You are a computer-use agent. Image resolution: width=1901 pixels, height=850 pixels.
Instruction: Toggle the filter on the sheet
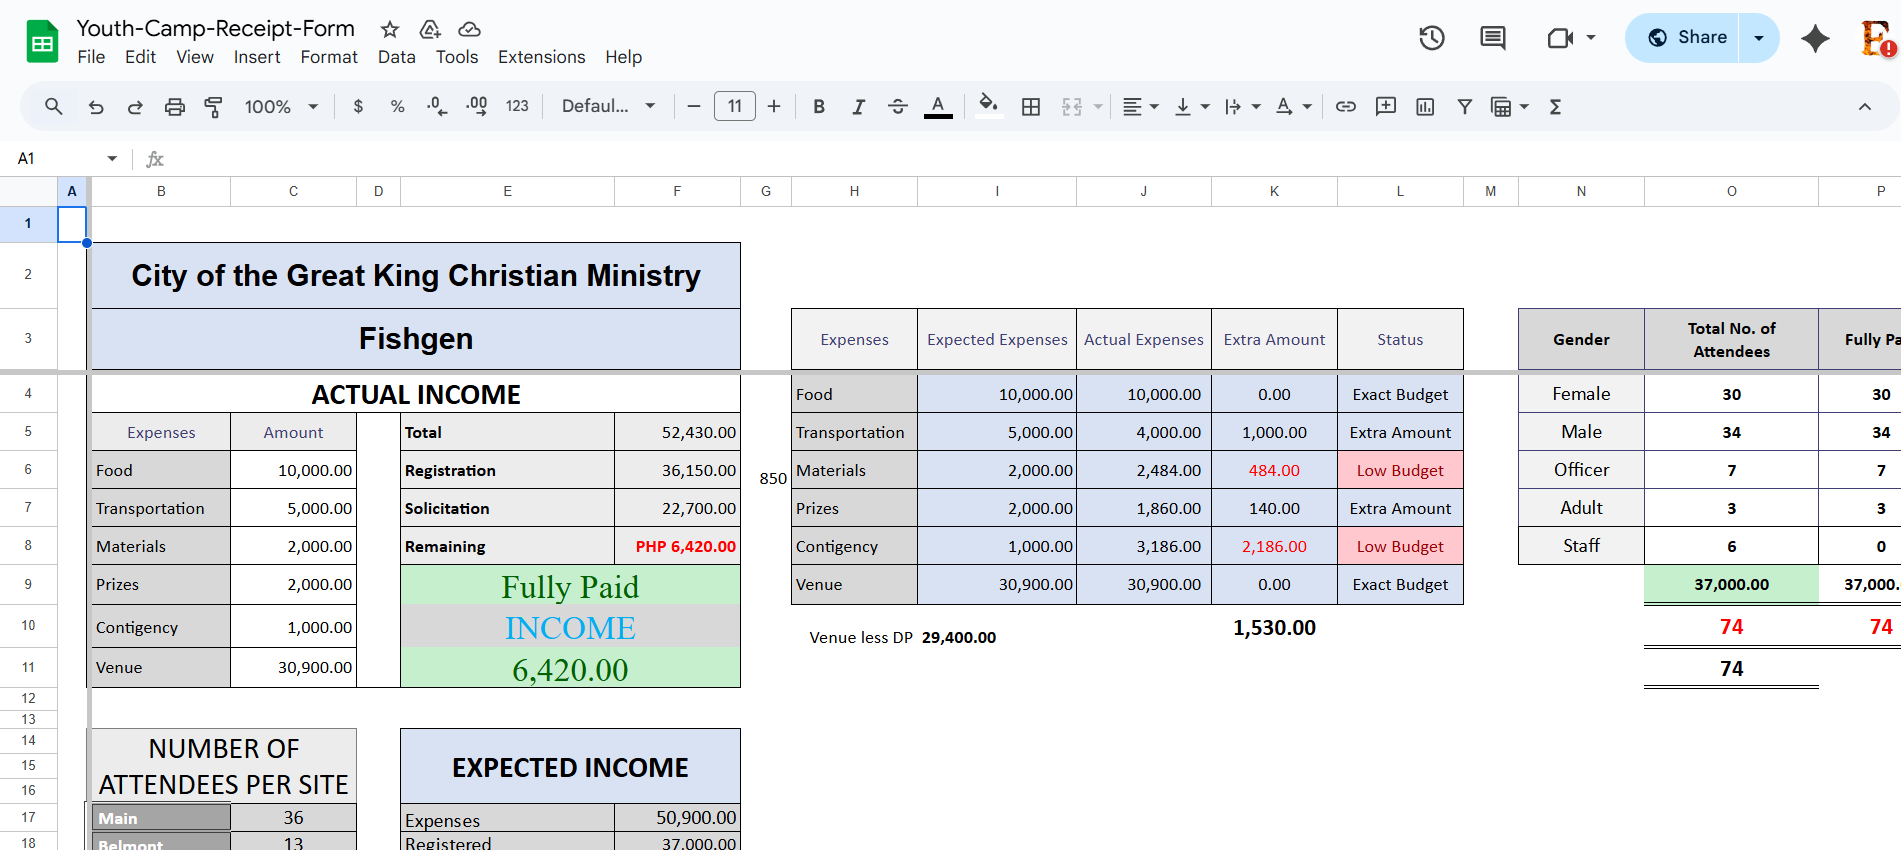pos(1464,106)
